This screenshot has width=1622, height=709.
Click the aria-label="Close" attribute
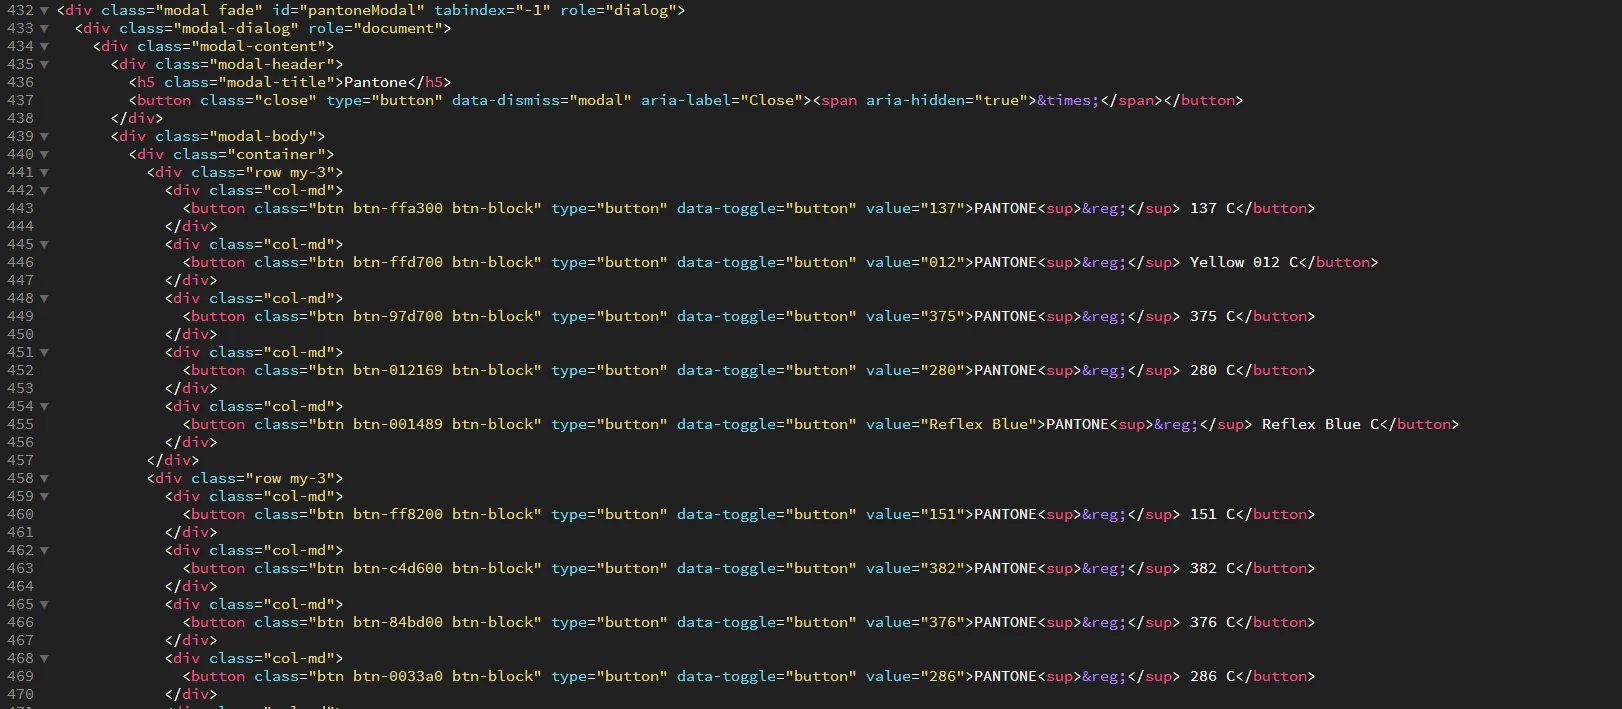coord(722,100)
